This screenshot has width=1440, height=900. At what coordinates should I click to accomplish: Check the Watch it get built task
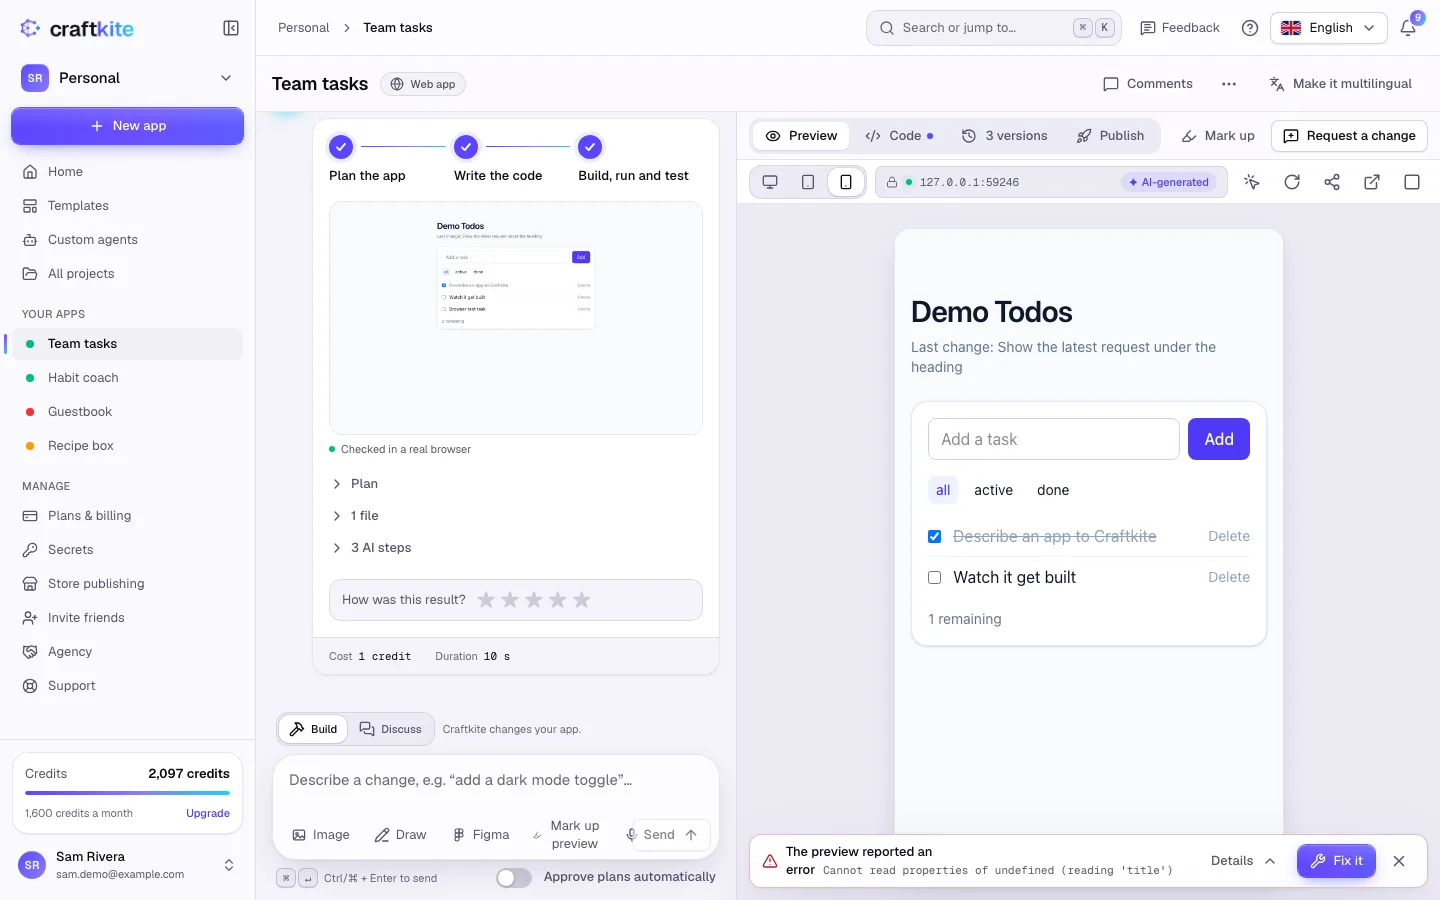point(935,578)
